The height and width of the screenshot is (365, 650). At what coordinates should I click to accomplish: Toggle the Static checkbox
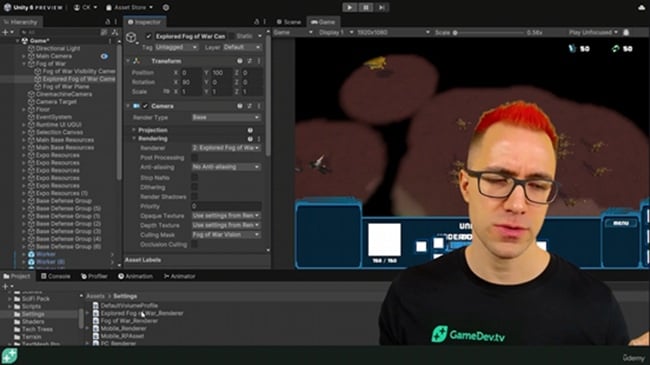pyautogui.click(x=232, y=36)
